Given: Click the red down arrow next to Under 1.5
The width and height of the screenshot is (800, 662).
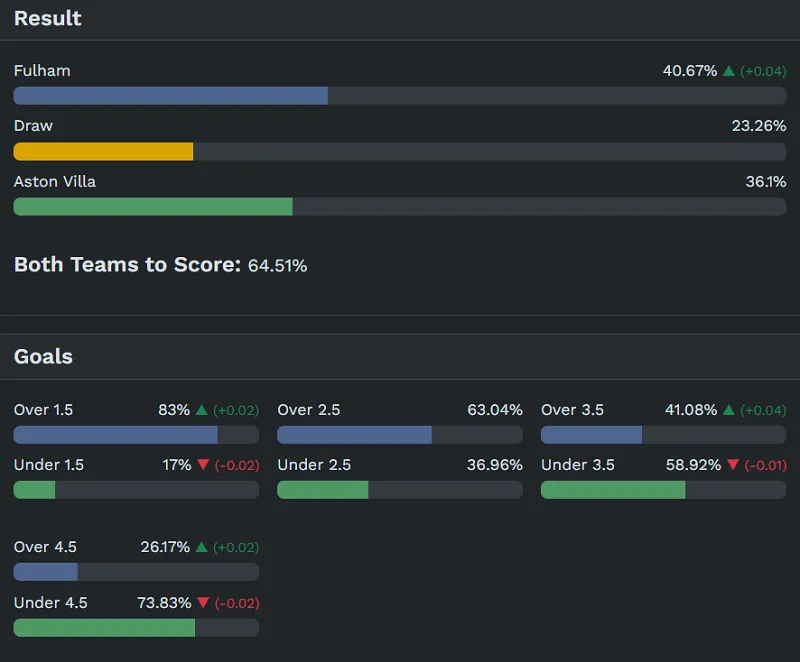Looking at the screenshot, I should tap(202, 466).
